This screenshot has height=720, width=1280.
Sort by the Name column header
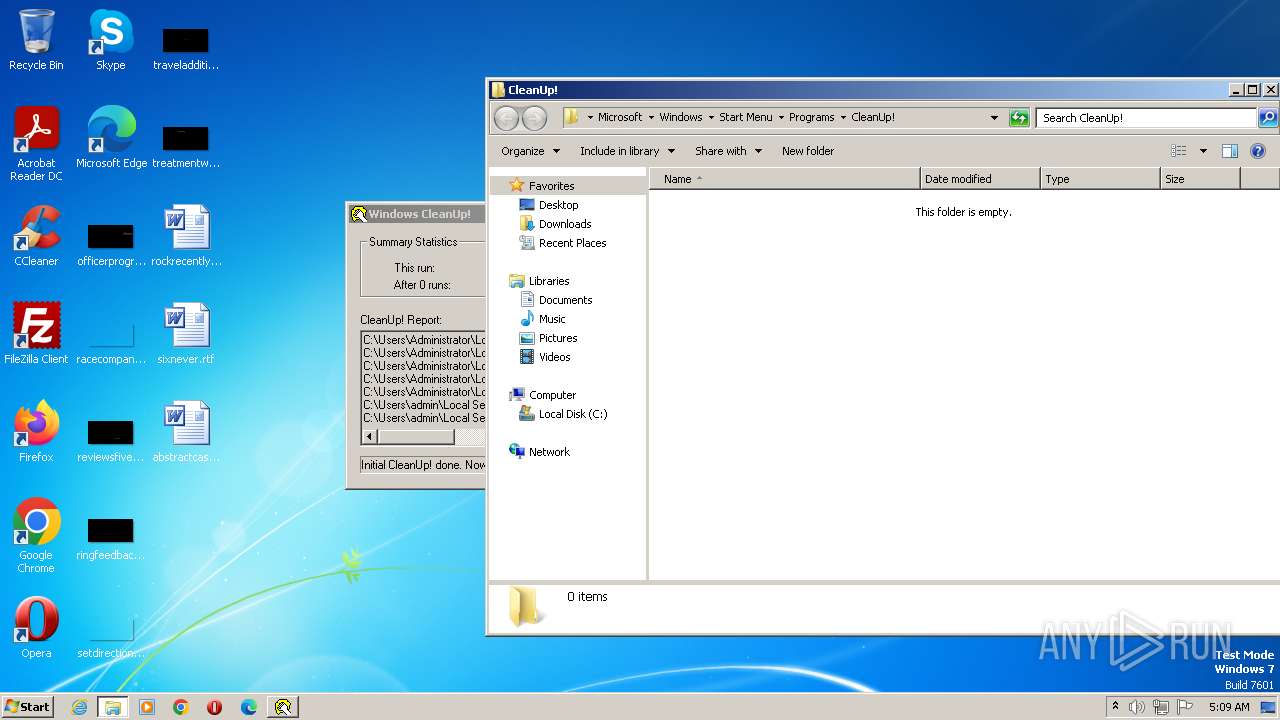tap(785, 179)
